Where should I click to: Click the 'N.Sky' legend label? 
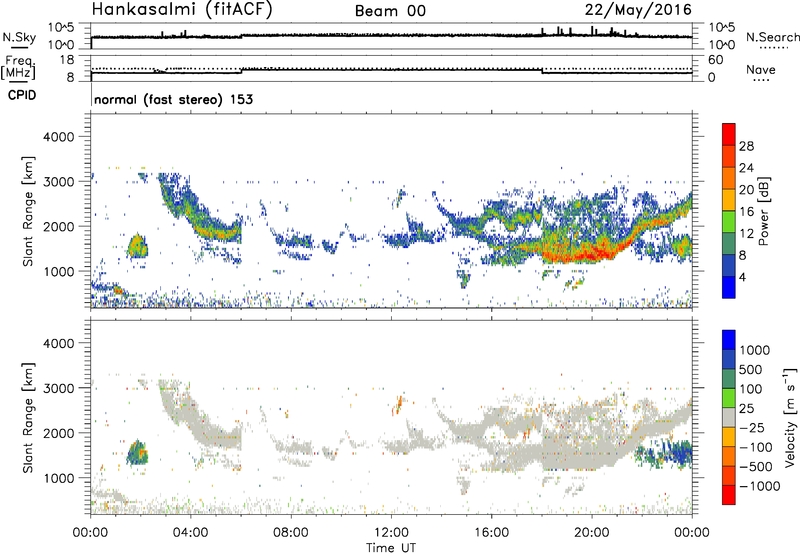(19, 37)
